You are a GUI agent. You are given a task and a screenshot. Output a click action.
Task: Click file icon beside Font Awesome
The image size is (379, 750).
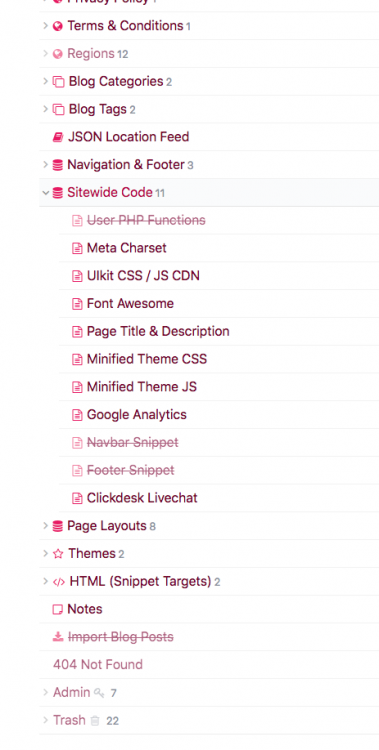pos(77,304)
